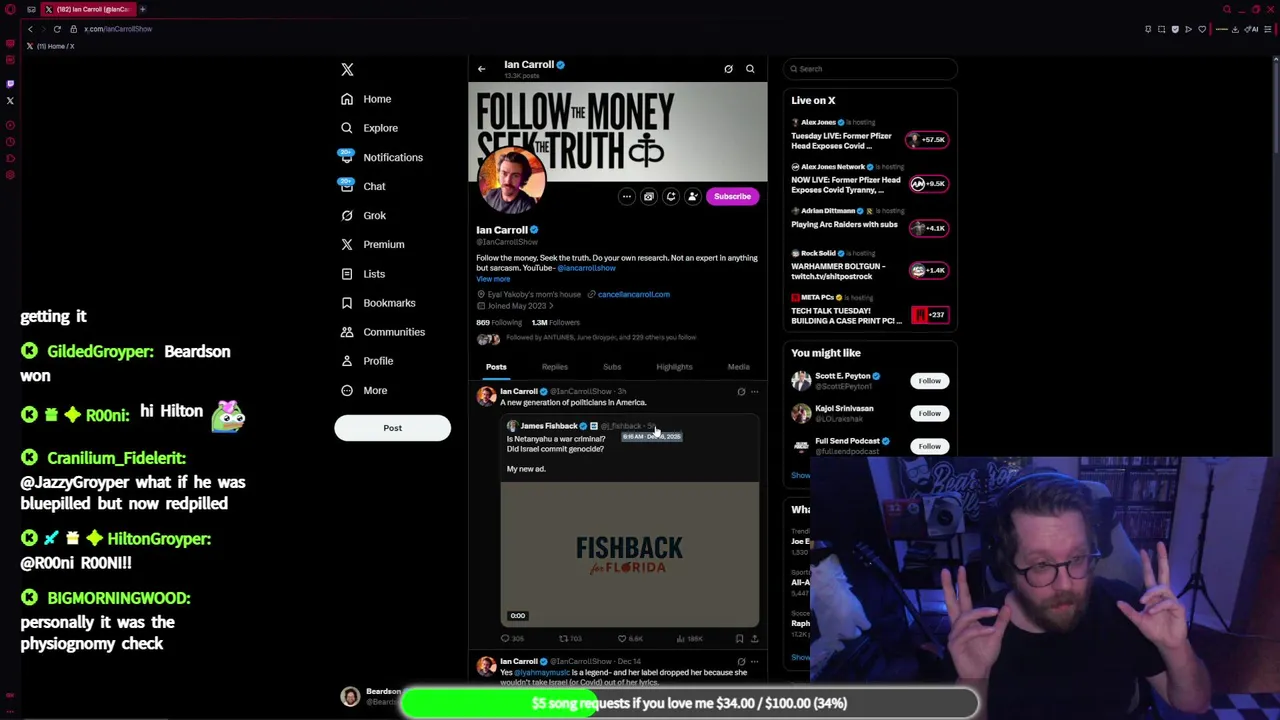Click the purple Subscribe button
1280x720 pixels.
coord(732,196)
